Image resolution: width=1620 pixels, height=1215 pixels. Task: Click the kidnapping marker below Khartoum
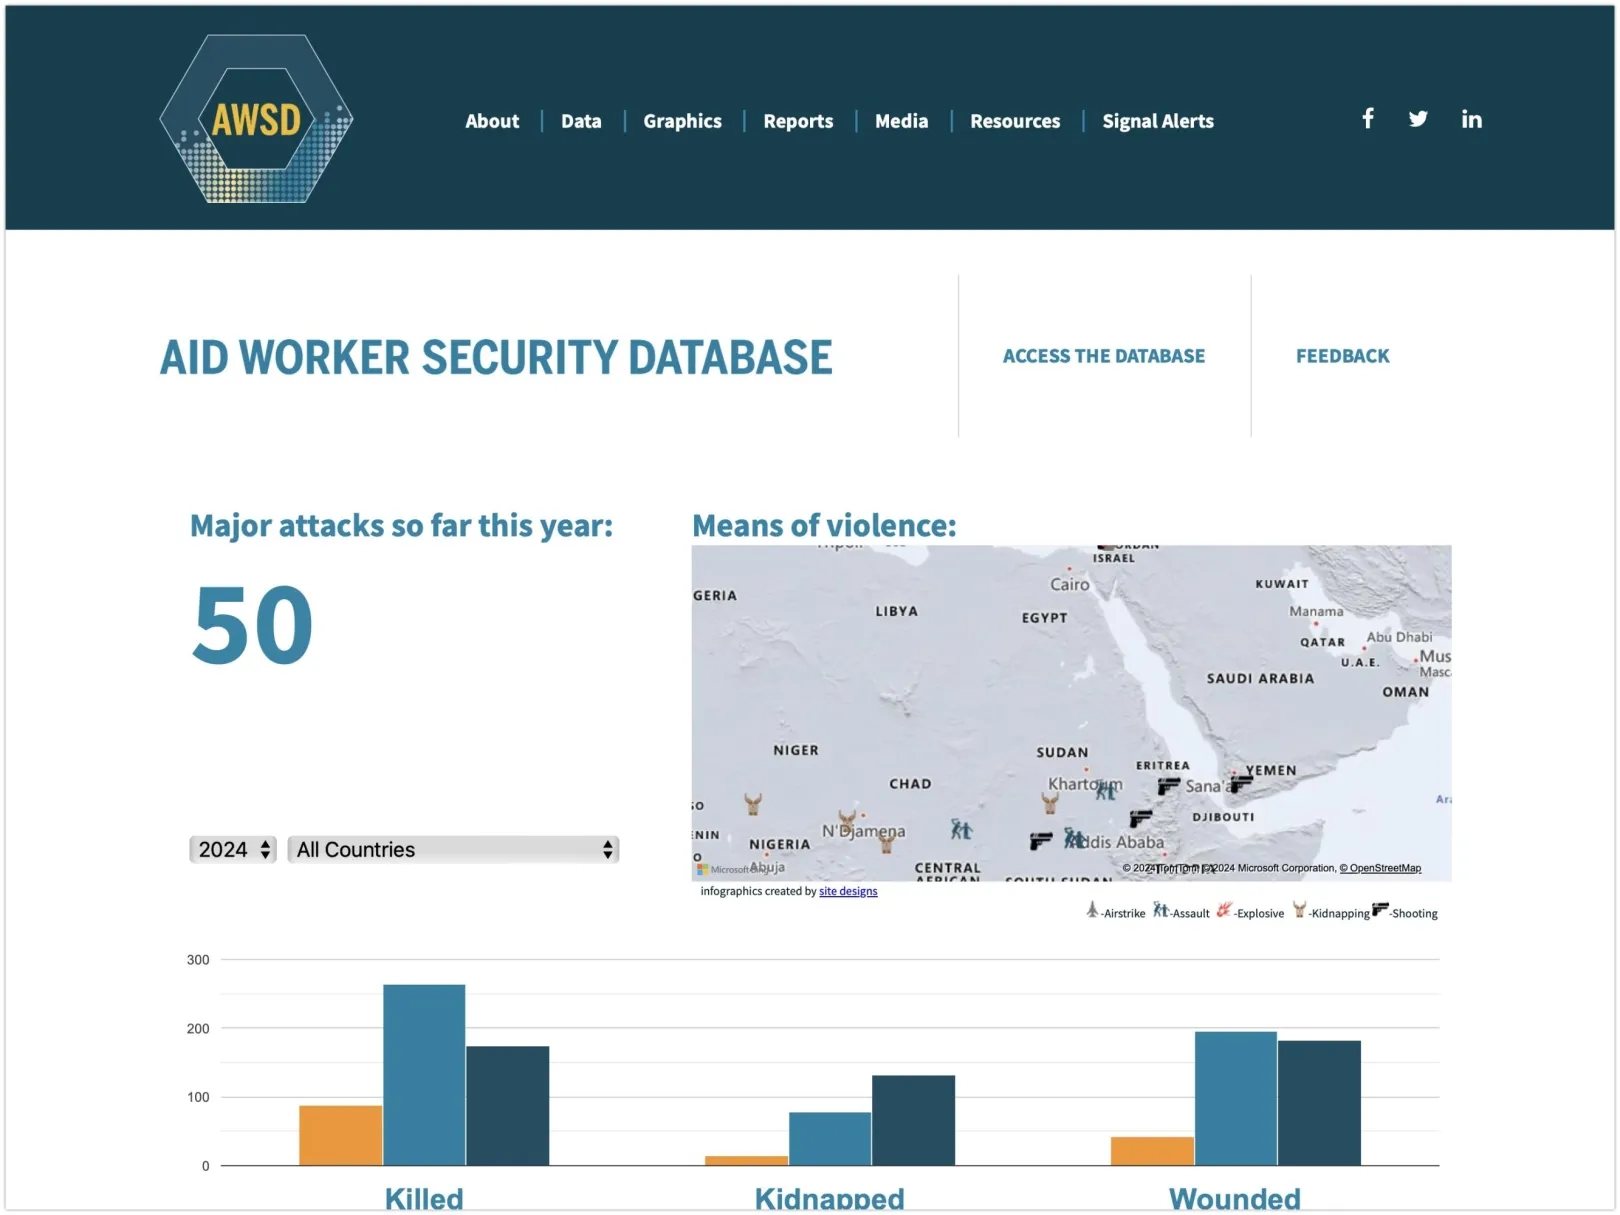(1050, 804)
